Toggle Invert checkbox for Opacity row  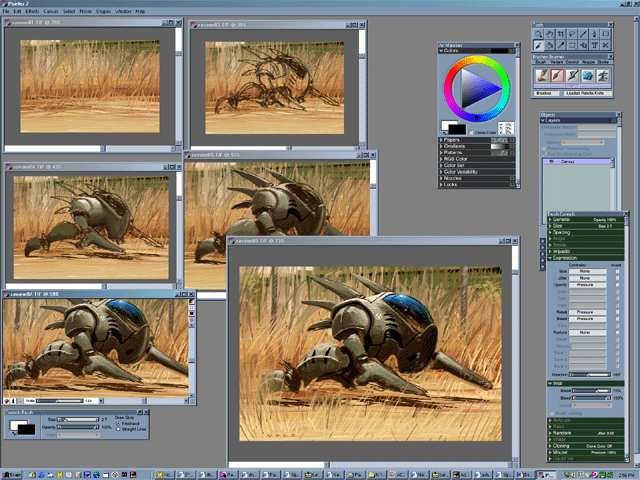(617, 284)
